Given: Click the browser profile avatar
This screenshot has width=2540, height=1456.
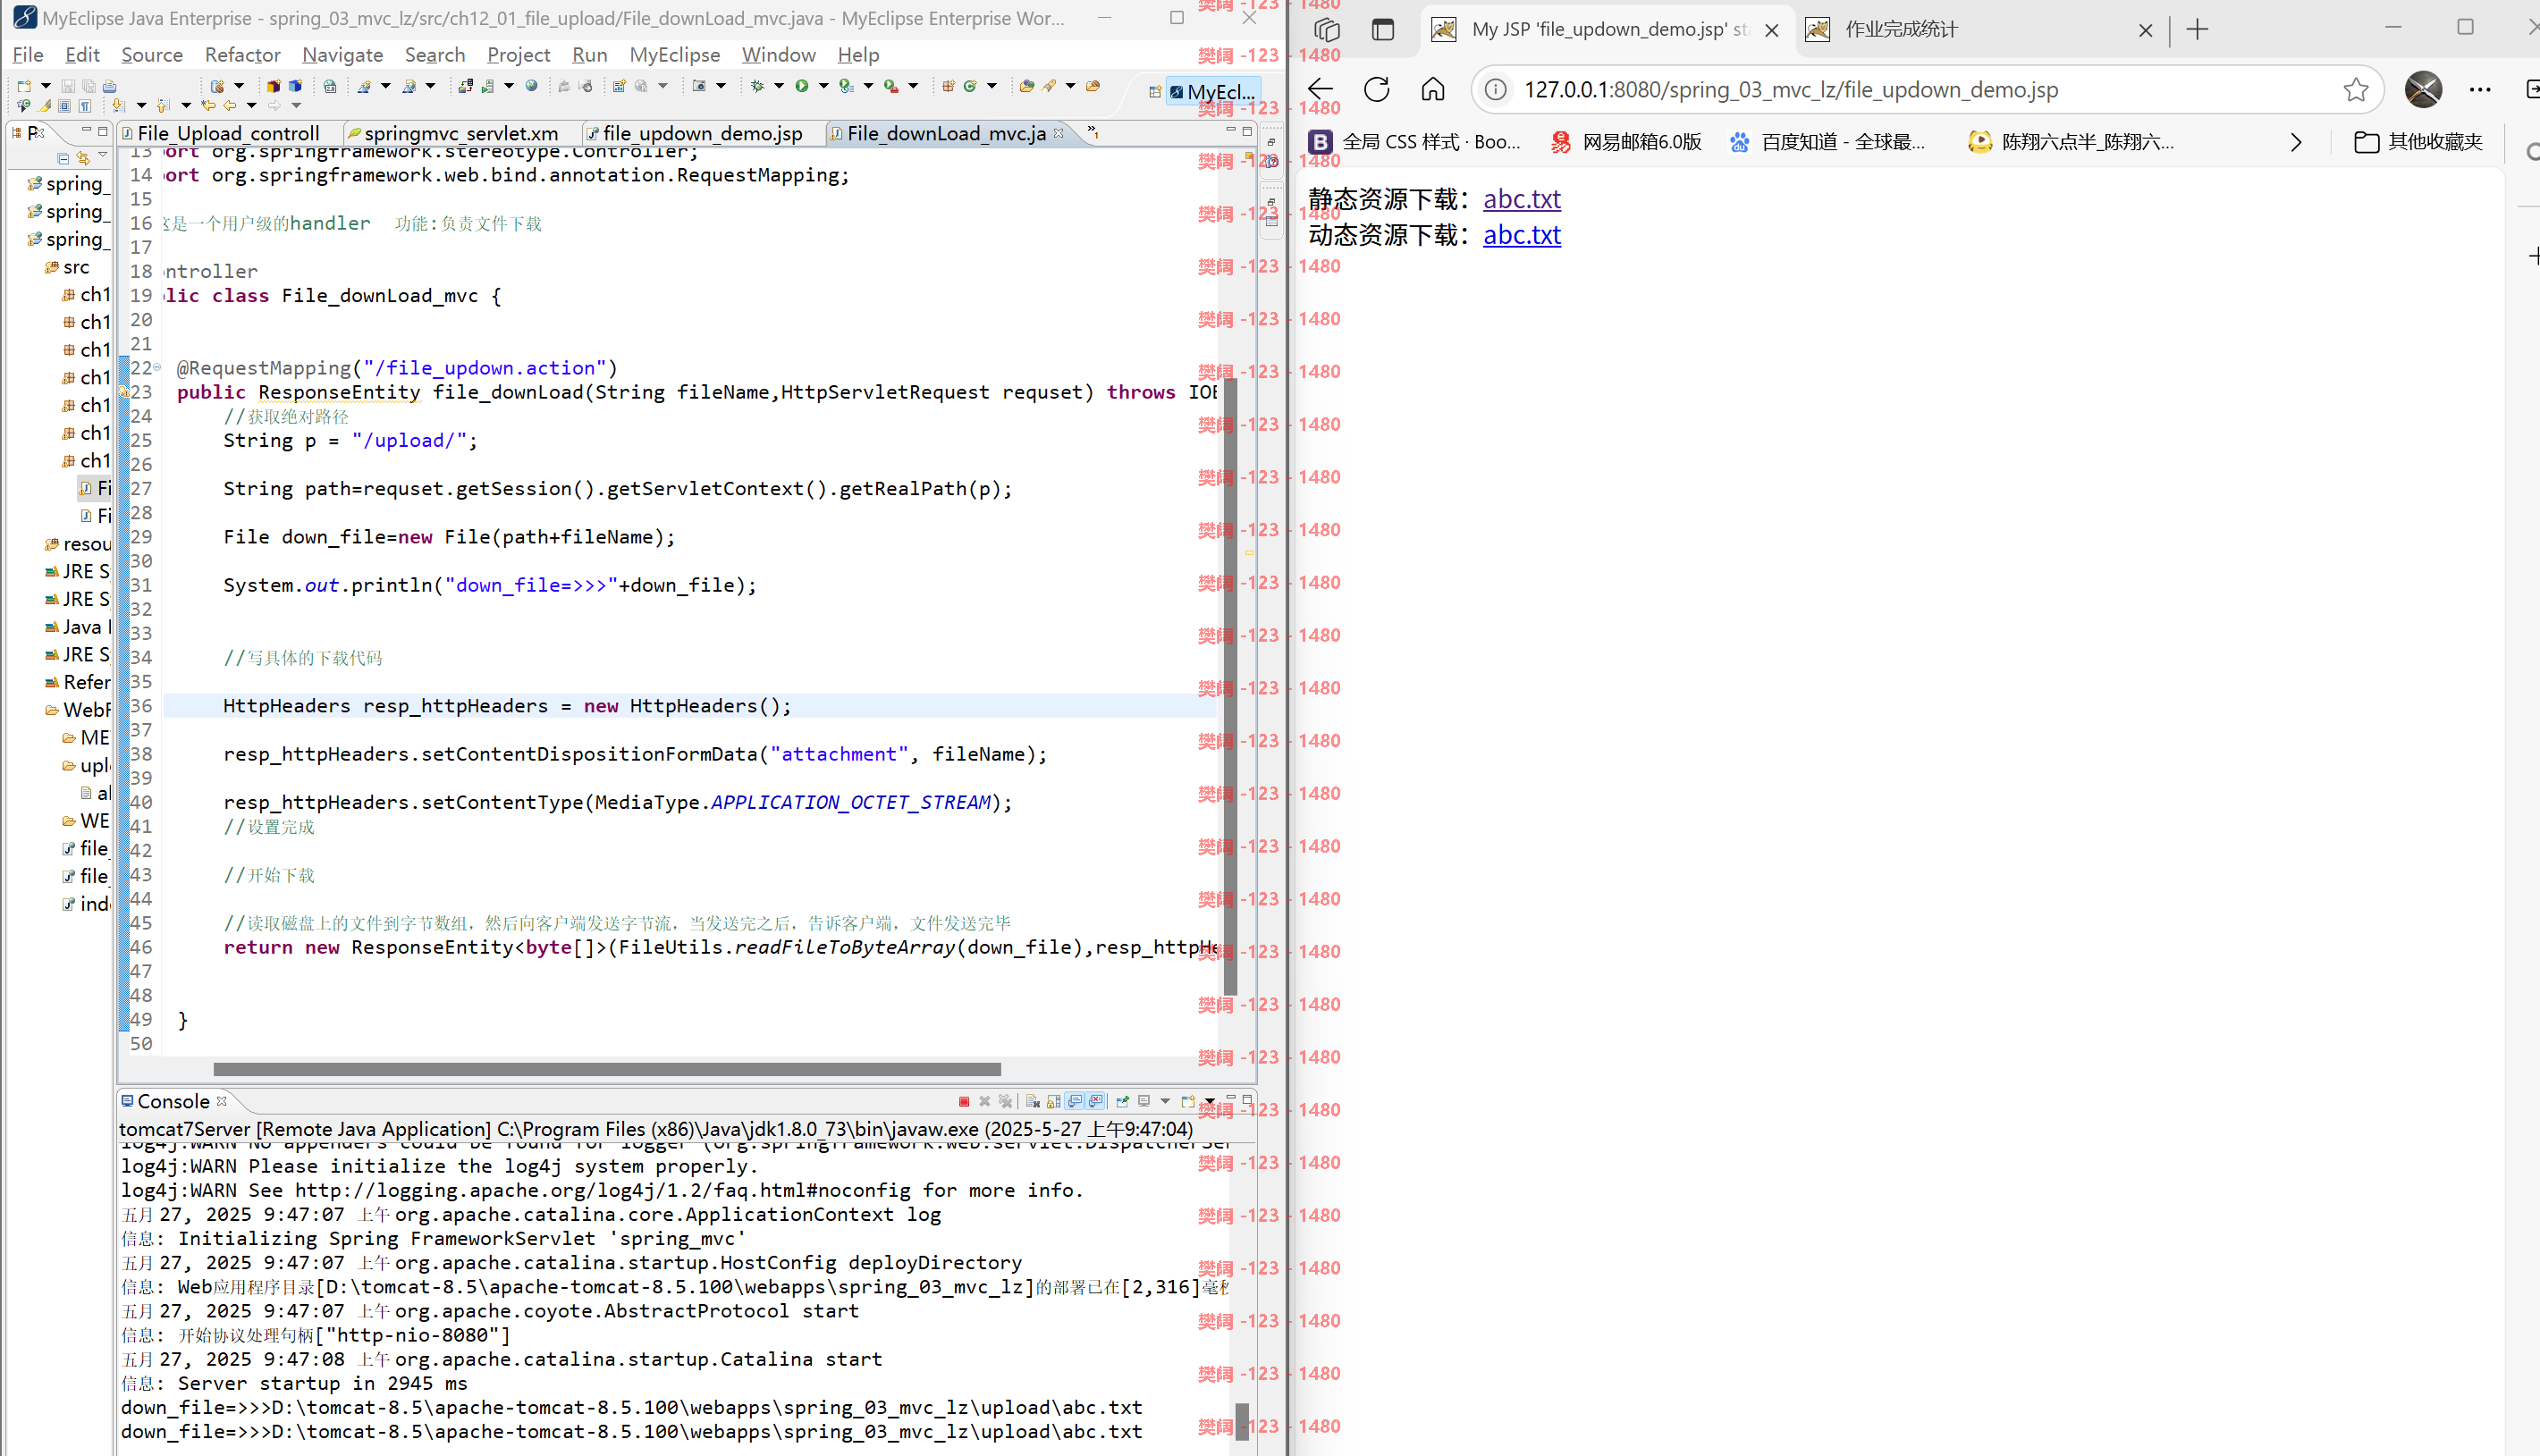Looking at the screenshot, I should 2423,89.
